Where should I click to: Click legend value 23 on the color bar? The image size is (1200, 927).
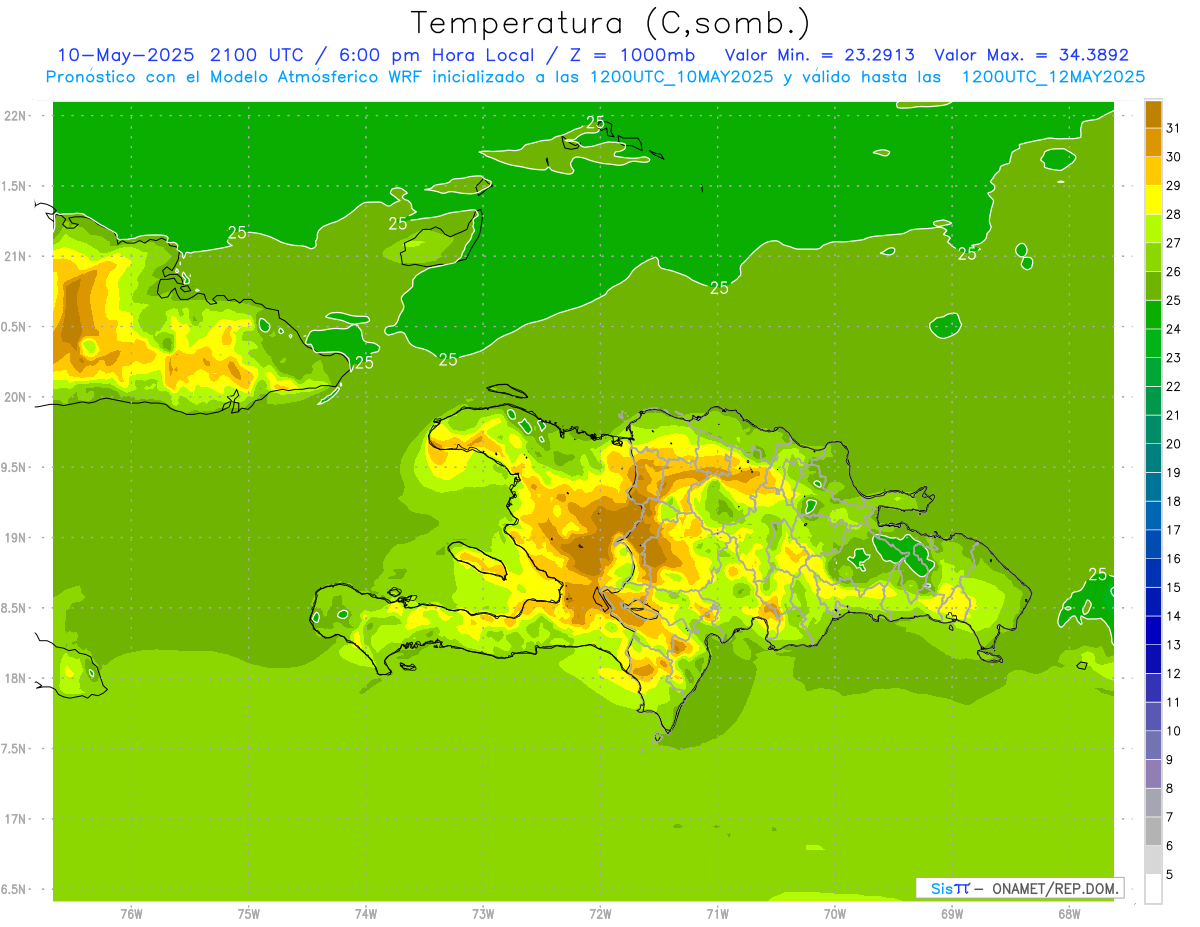click(x=1173, y=358)
